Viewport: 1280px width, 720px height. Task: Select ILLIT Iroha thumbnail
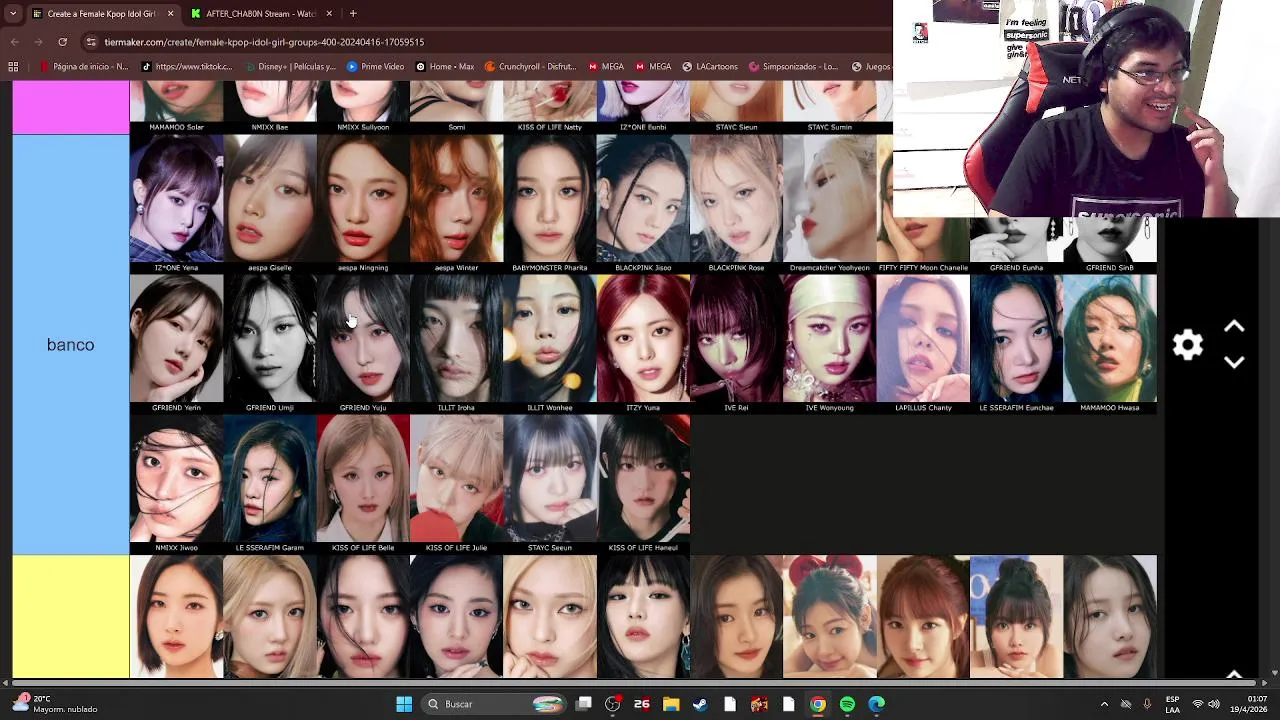pos(456,344)
